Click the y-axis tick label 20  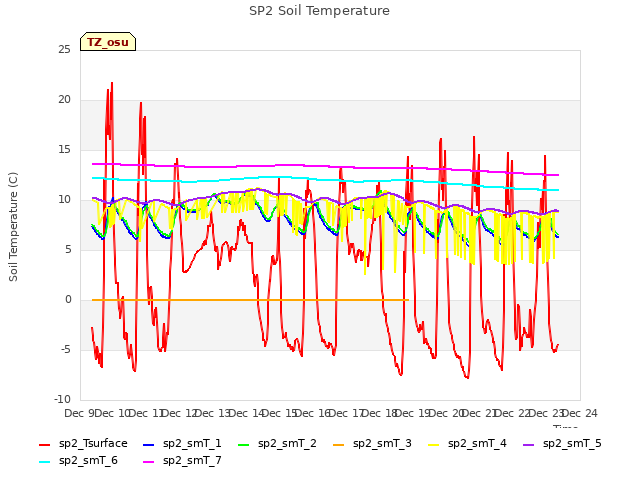64,99
